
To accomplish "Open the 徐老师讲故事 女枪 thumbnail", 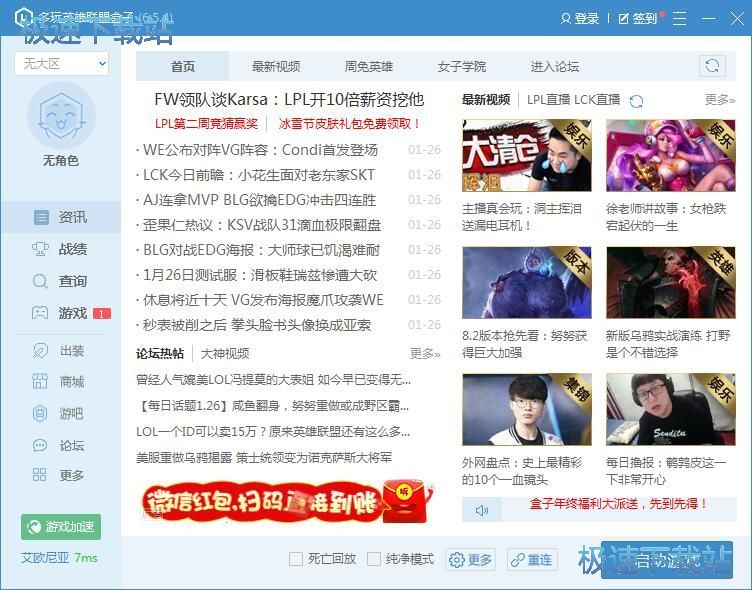I will pos(670,155).
